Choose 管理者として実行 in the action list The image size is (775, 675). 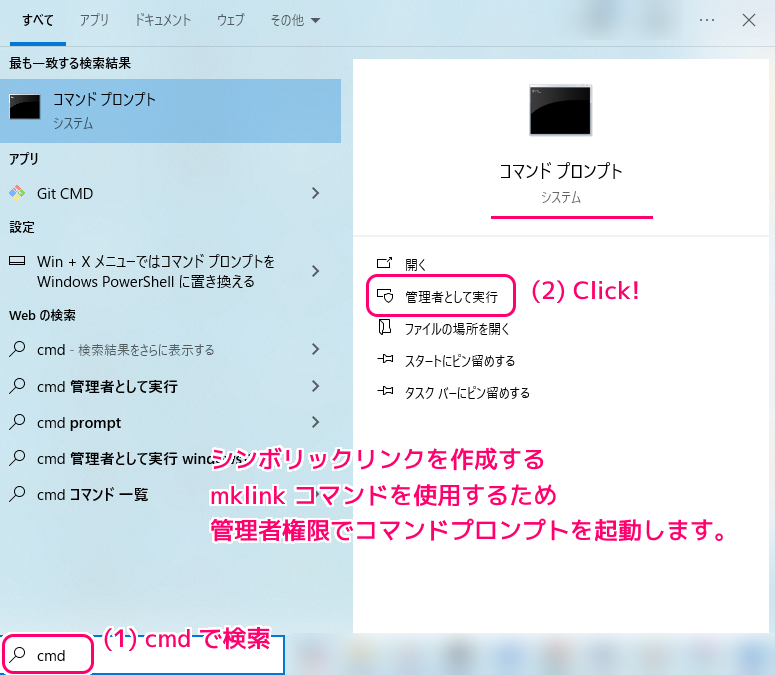[451, 296]
